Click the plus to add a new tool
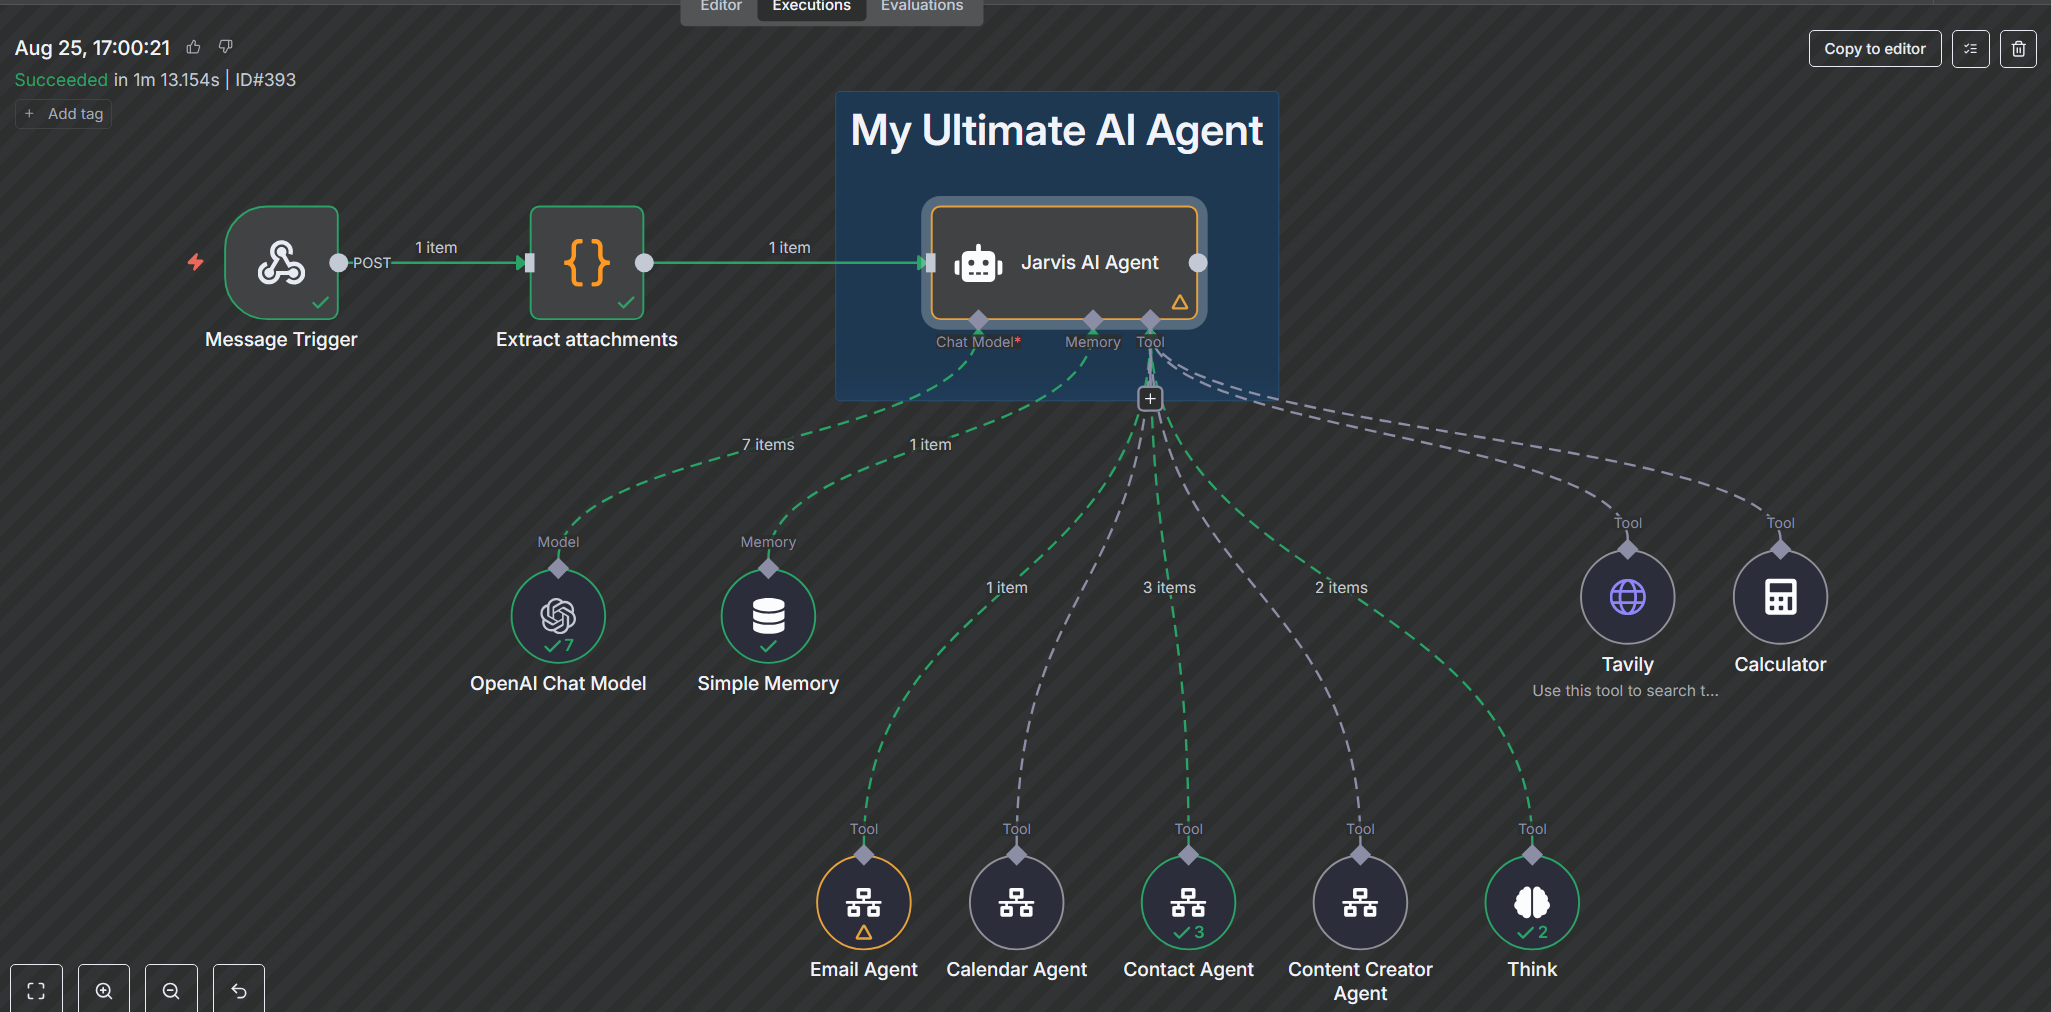This screenshot has height=1012, width=2051. pyautogui.click(x=1149, y=397)
